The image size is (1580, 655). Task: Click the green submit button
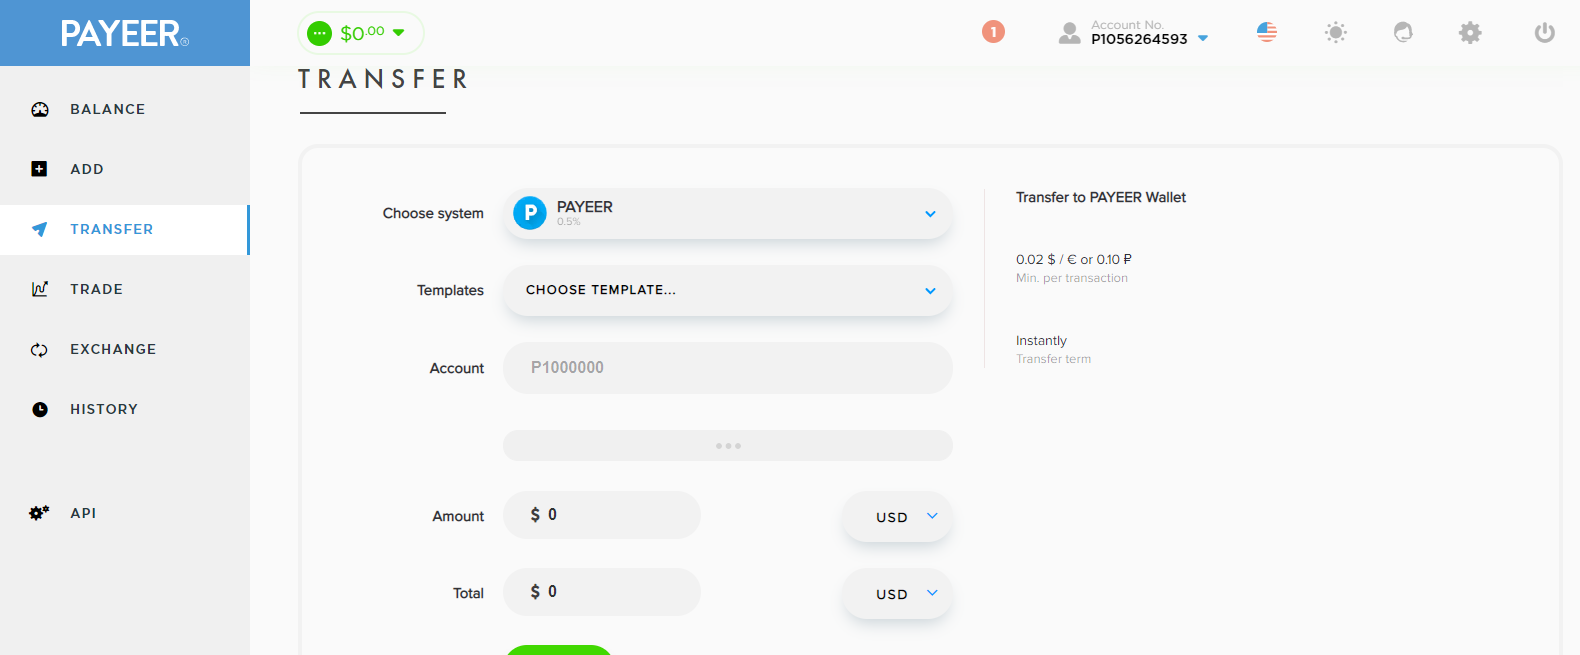click(x=559, y=650)
